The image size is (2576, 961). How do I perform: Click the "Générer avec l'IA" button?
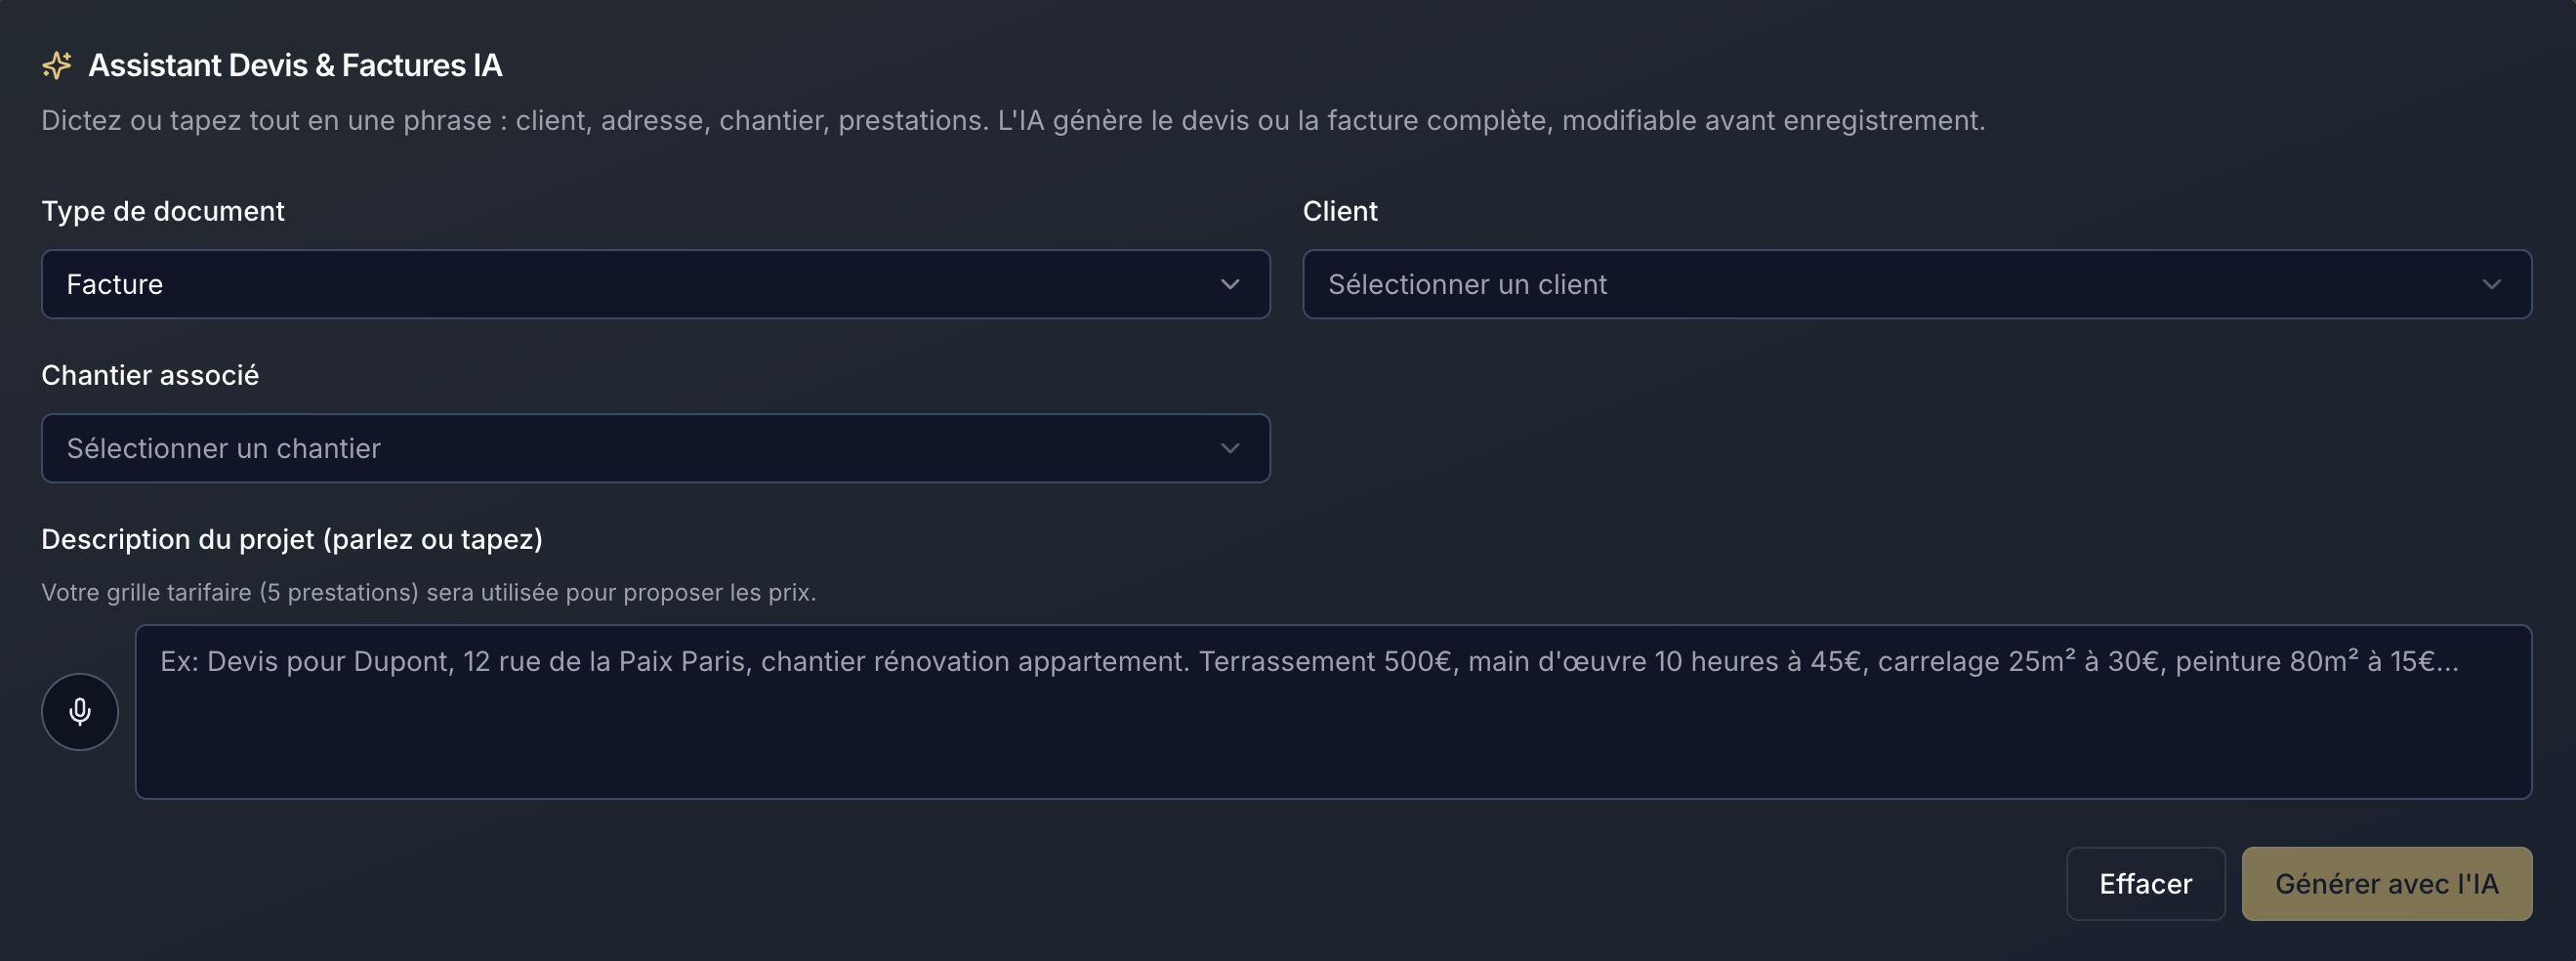click(2386, 884)
